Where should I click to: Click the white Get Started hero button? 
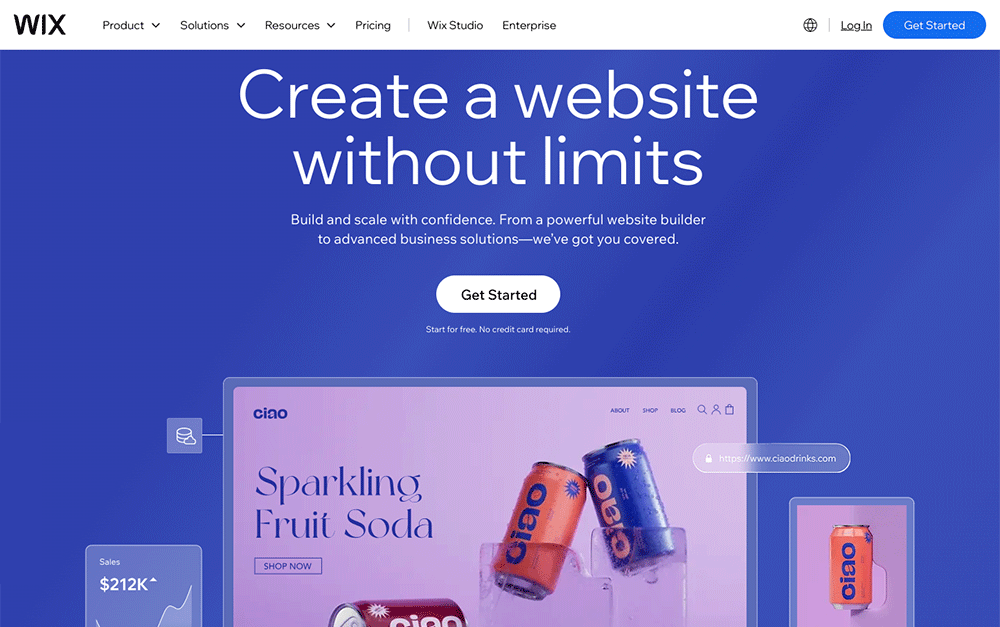pyautogui.click(x=498, y=294)
